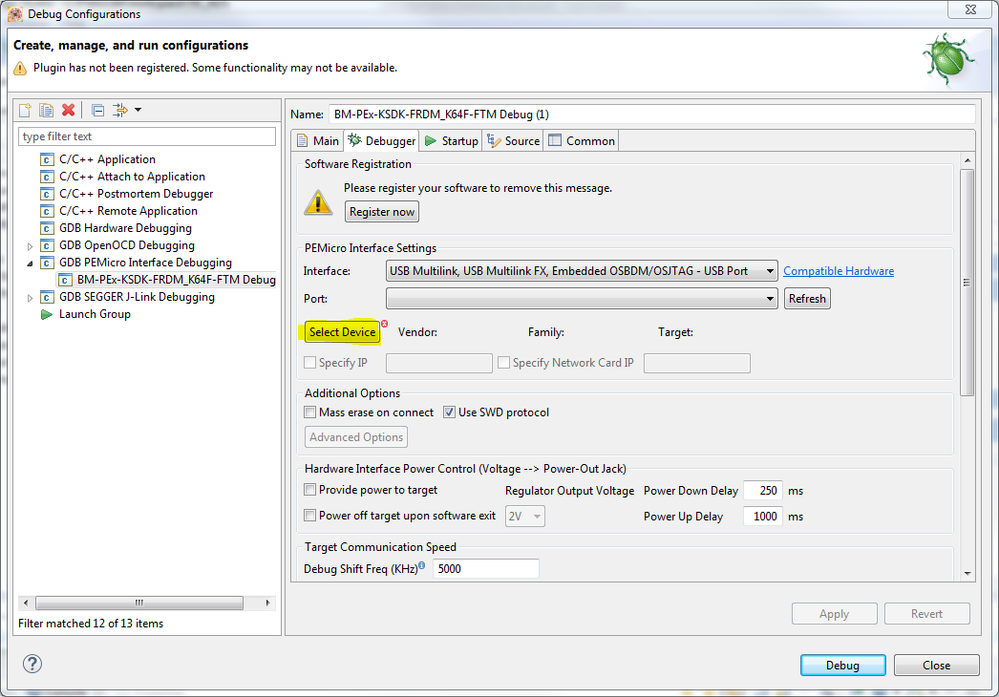Click the C/C++ Attach to Application icon

(47, 176)
